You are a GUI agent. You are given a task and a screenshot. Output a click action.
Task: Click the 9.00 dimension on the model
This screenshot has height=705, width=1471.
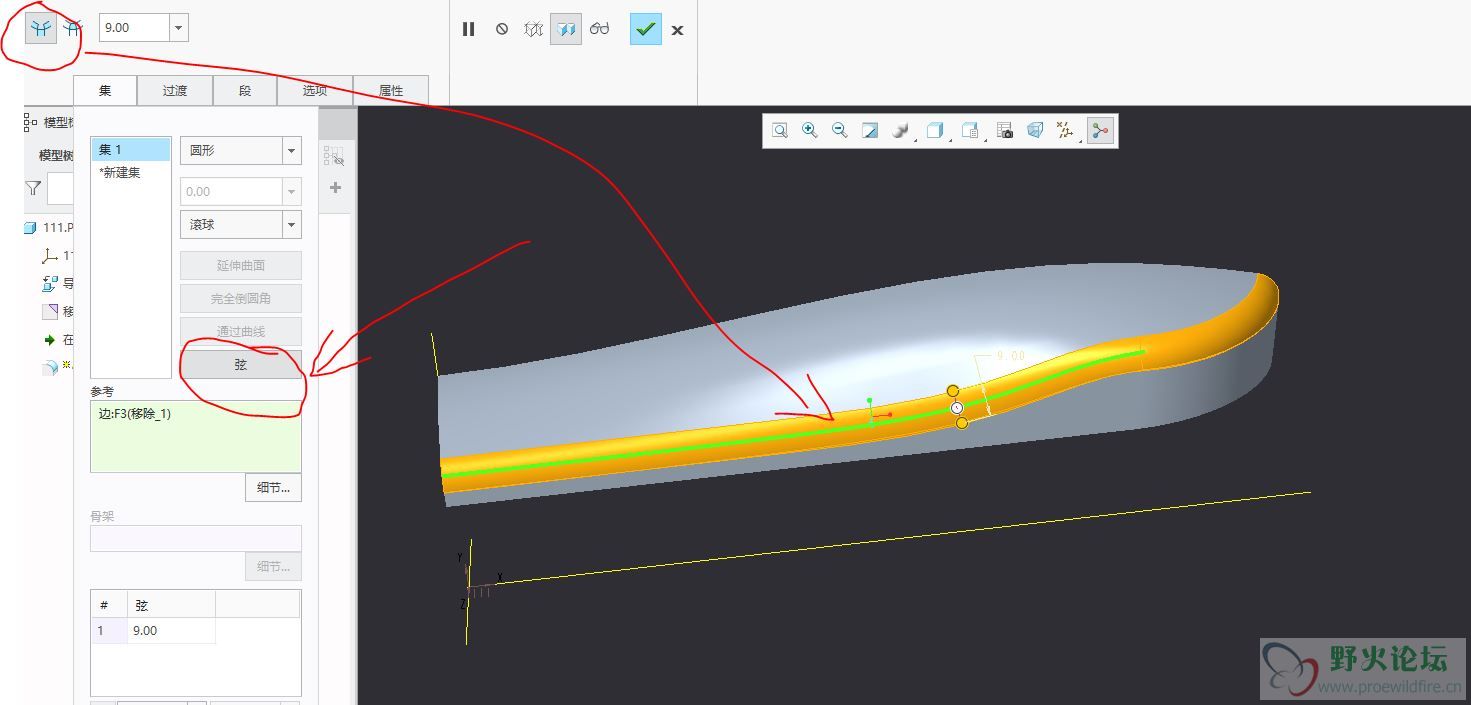pyautogui.click(x=1011, y=355)
